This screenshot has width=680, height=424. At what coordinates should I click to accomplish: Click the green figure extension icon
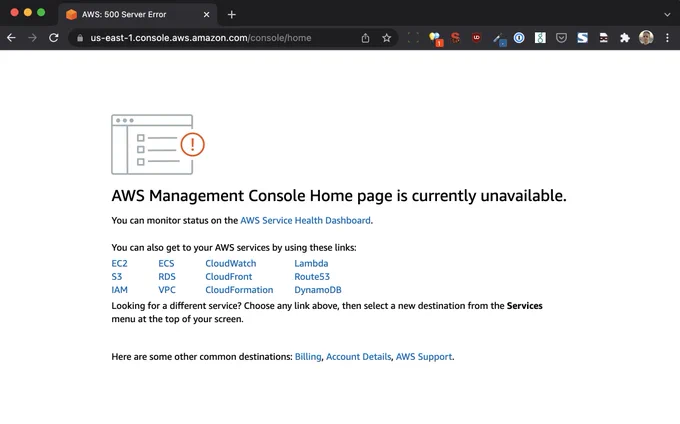coord(540,38)
